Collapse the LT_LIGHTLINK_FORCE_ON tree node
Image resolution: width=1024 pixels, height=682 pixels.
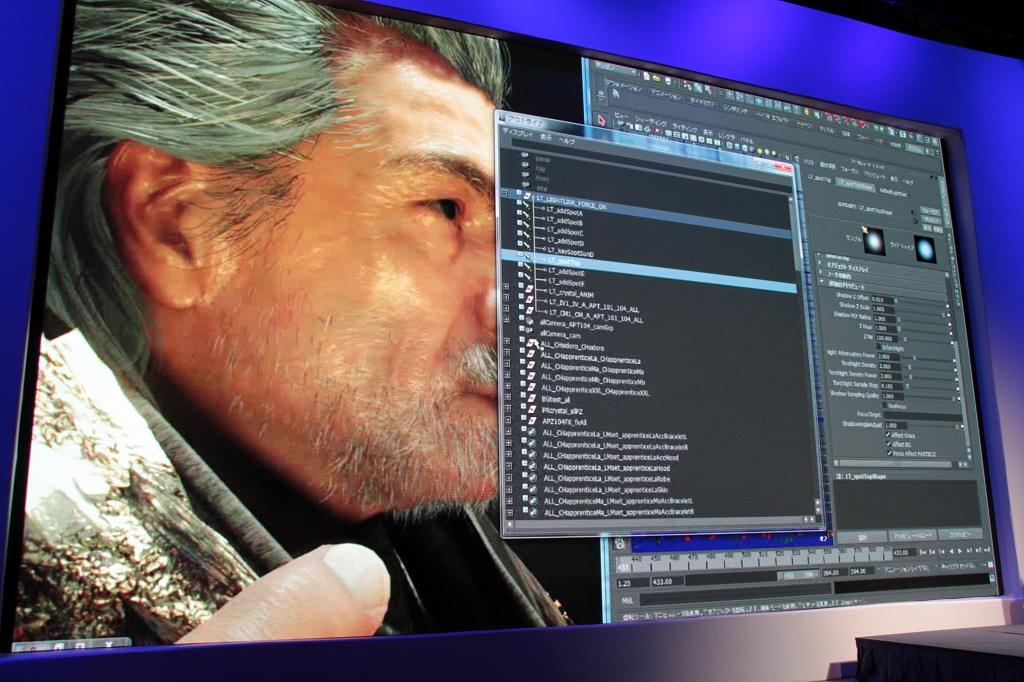(x=504, y=193)
